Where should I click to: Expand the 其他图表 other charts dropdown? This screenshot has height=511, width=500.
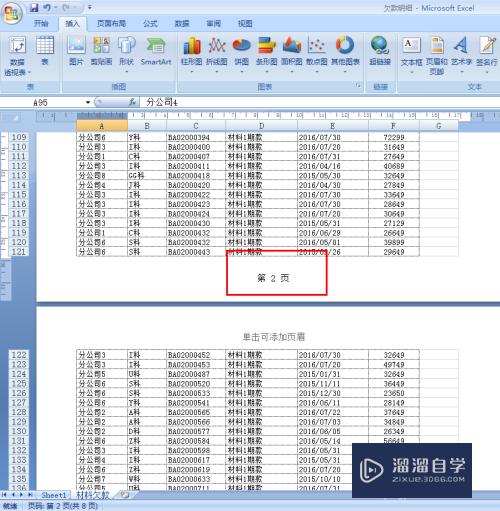[x=345, y=72]
